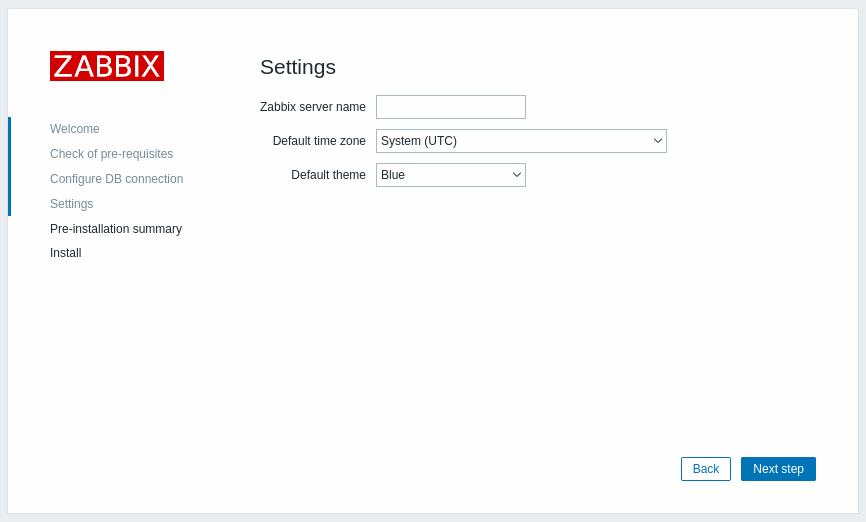
Task: Choose the Pre-installation summary step
Action: click(115, 229)
